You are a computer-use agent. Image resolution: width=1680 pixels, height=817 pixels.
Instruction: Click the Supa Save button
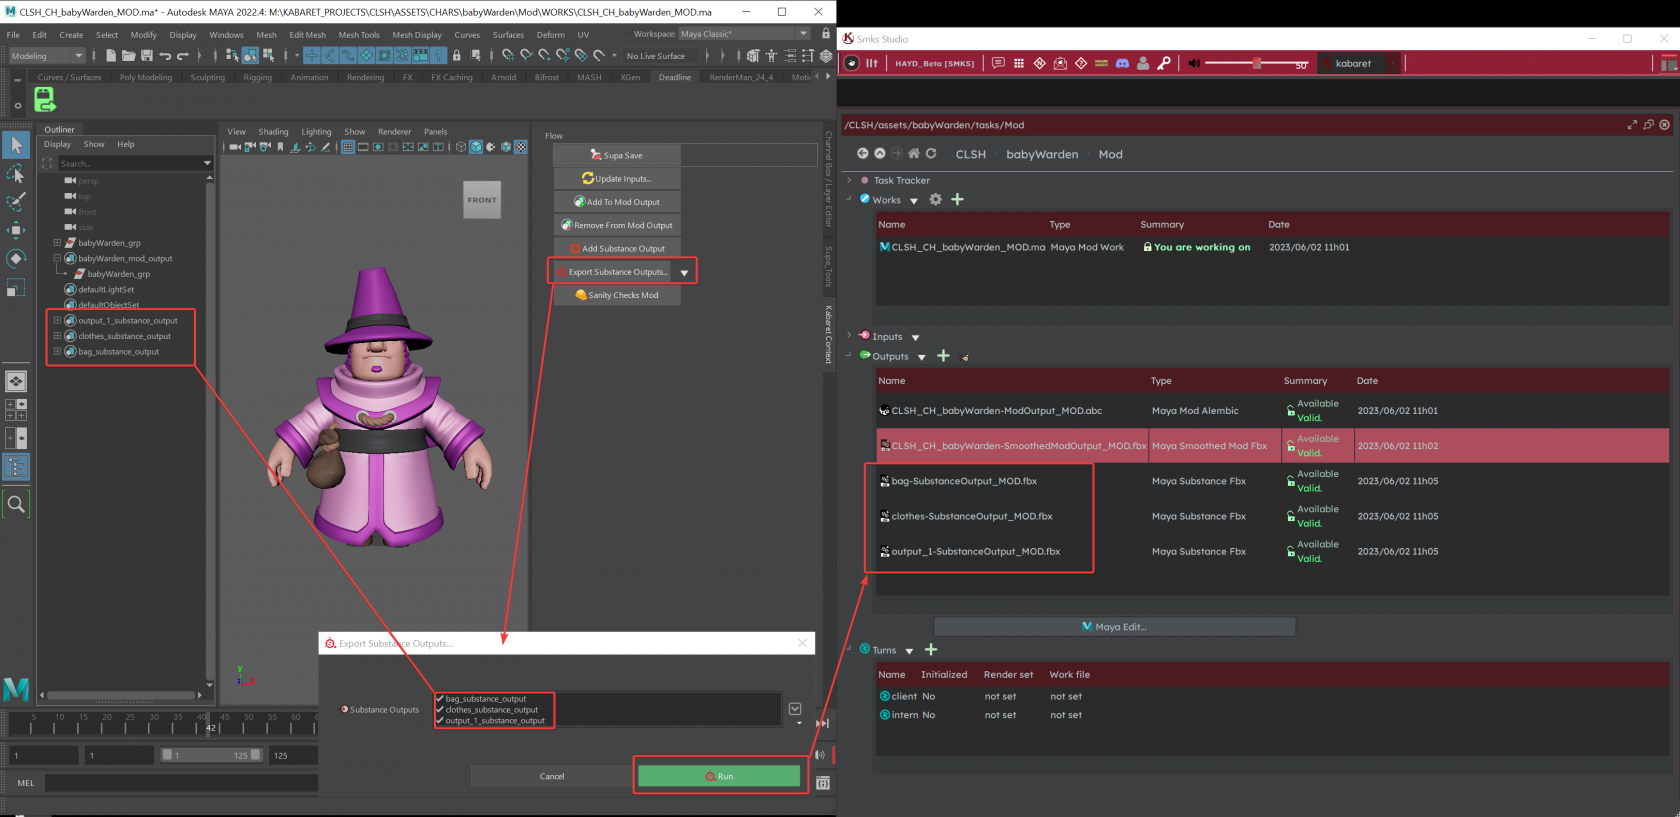coord(617,155)
